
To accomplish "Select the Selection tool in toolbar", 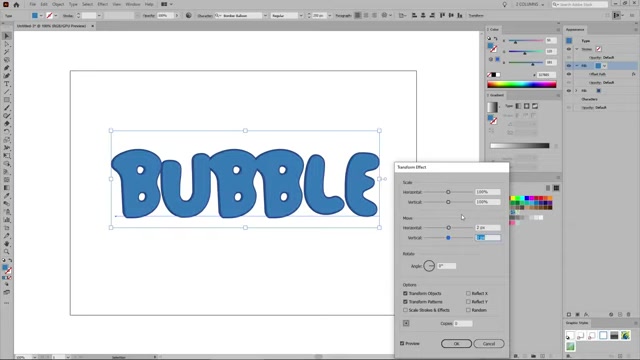I will click(7, 36).
